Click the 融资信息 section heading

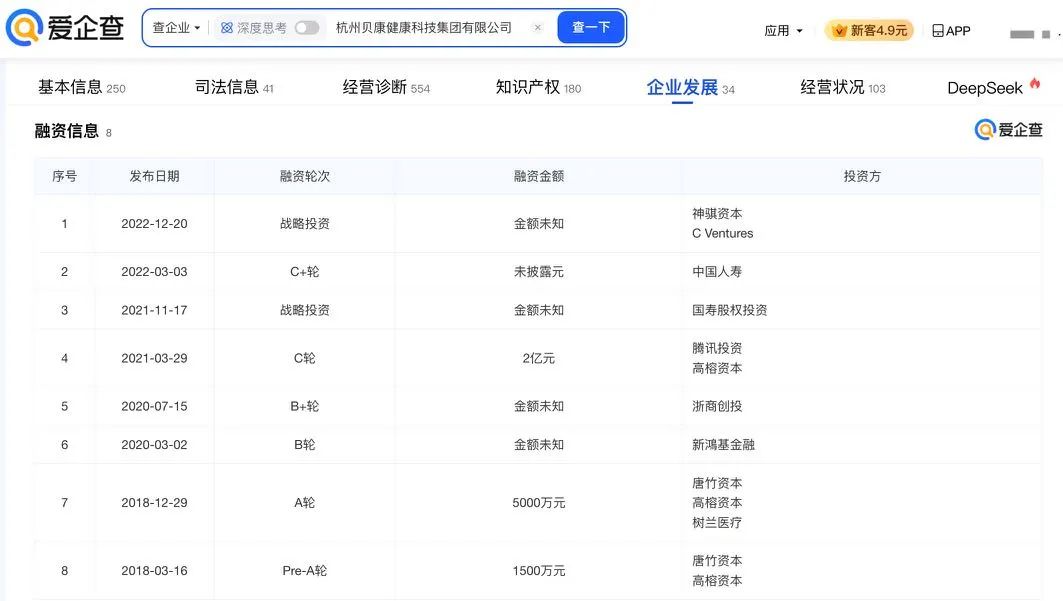point(66,131)
